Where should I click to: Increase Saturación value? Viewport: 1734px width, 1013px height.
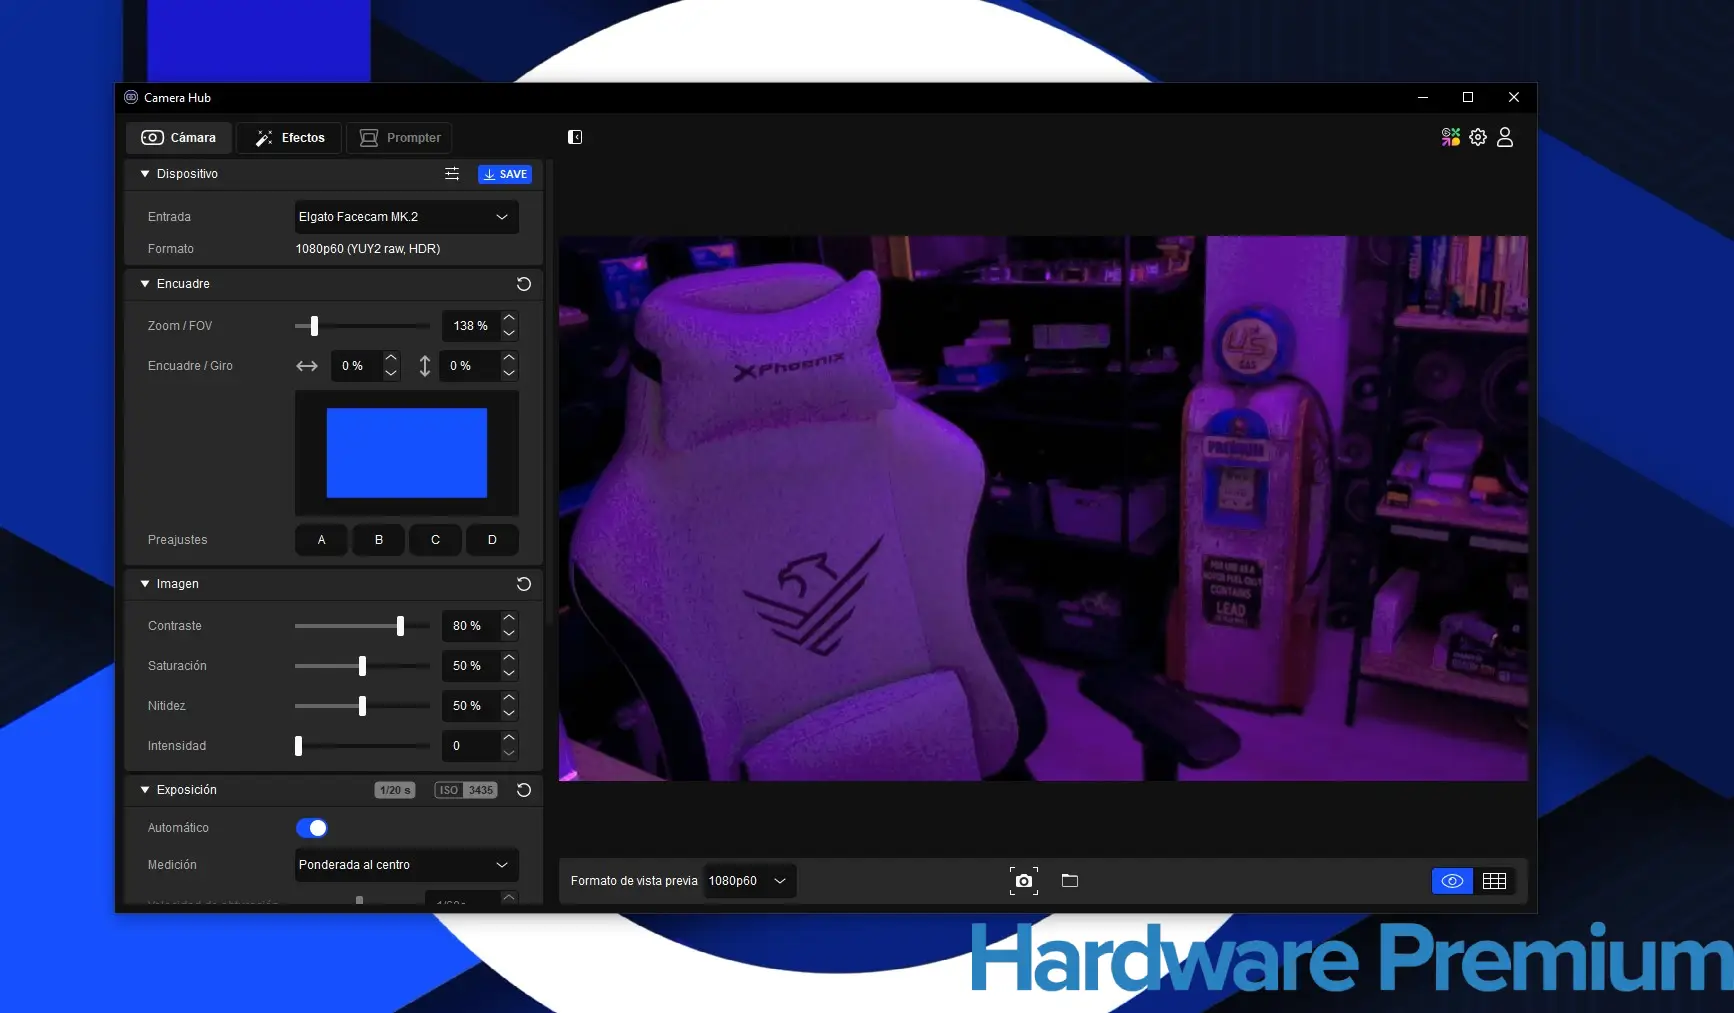(x=509, y=658)
